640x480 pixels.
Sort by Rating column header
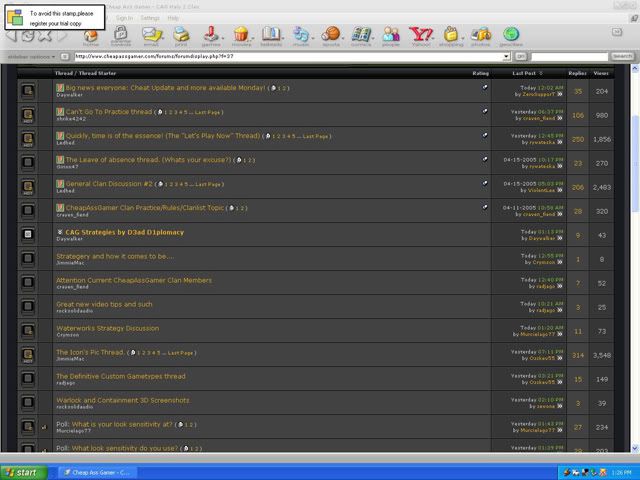480,73
